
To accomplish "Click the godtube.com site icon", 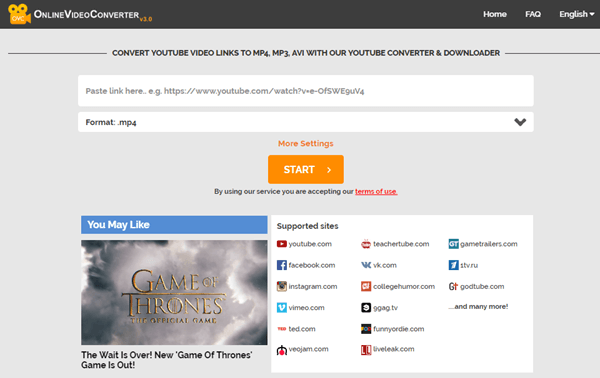I will click(x=453, y=286).
